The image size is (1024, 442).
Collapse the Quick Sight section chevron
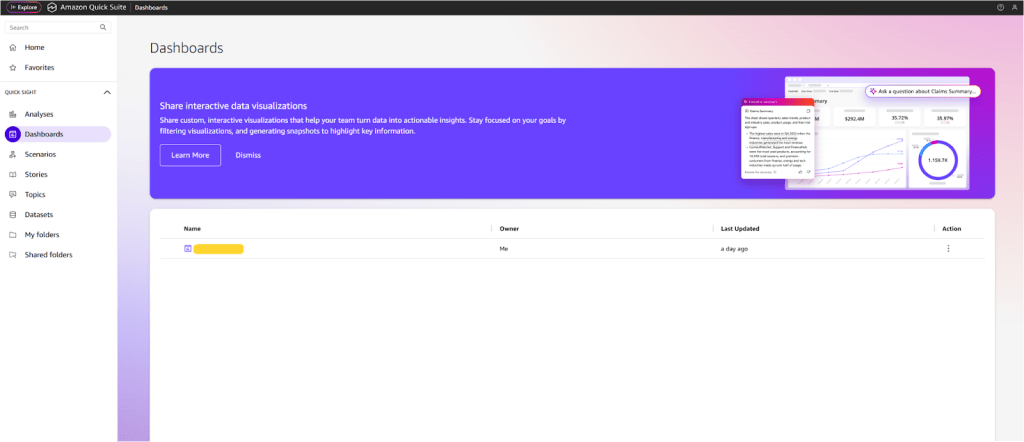click(107, 92)
